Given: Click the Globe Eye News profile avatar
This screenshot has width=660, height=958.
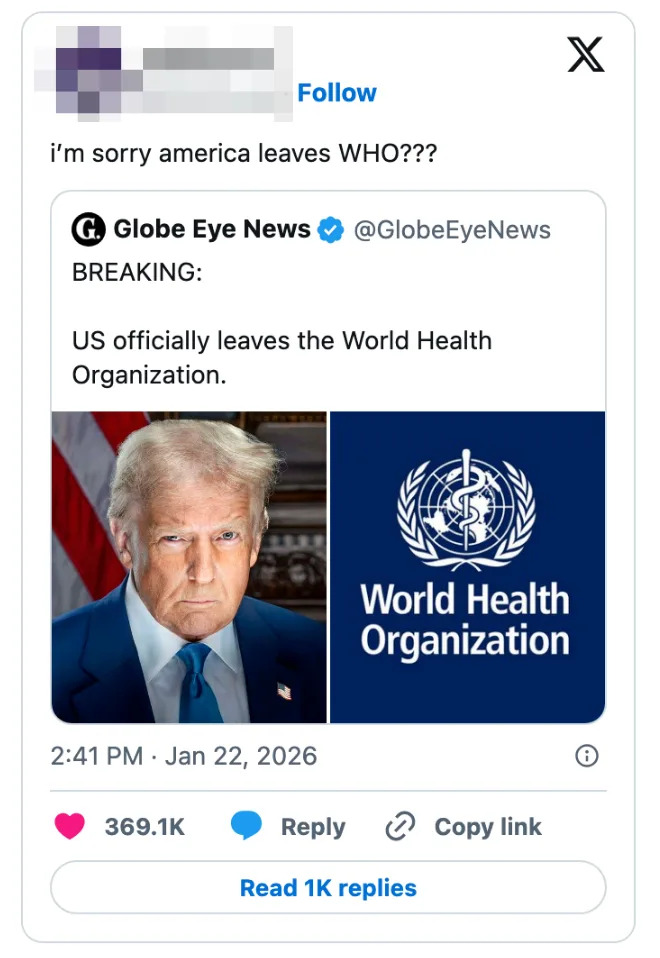Looking at the screenshot, I should pyautogui.click(x=86, y=229).
